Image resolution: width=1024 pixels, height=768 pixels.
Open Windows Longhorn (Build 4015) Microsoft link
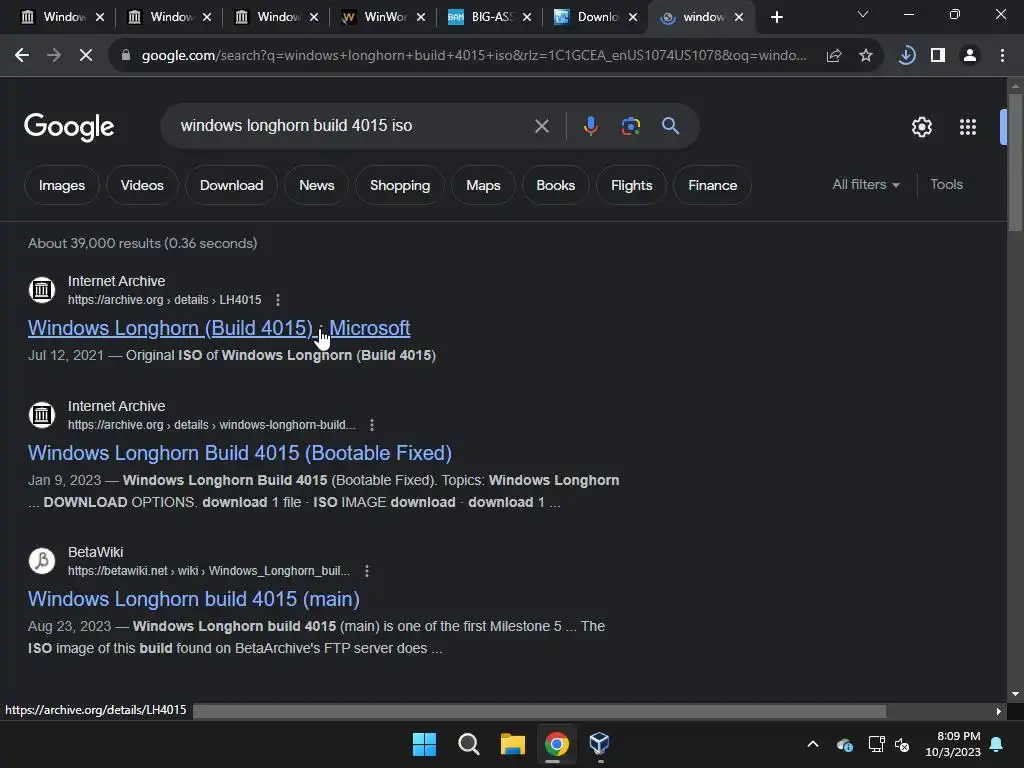[x=219, y=328]
